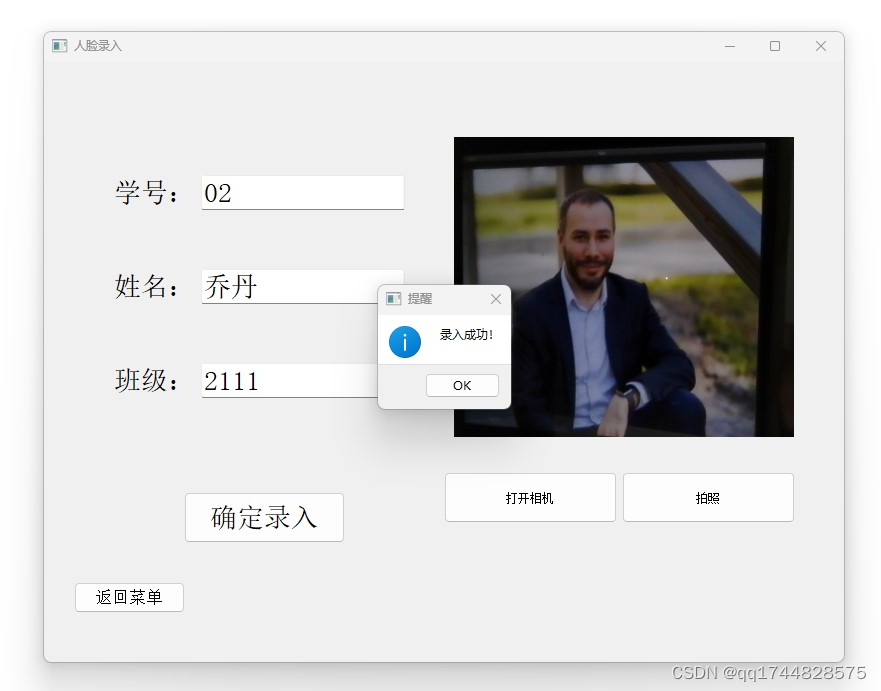Close the 人脸录入 window
The height and width of the screenshot is (691, 881).
click(x=821, y=46)
